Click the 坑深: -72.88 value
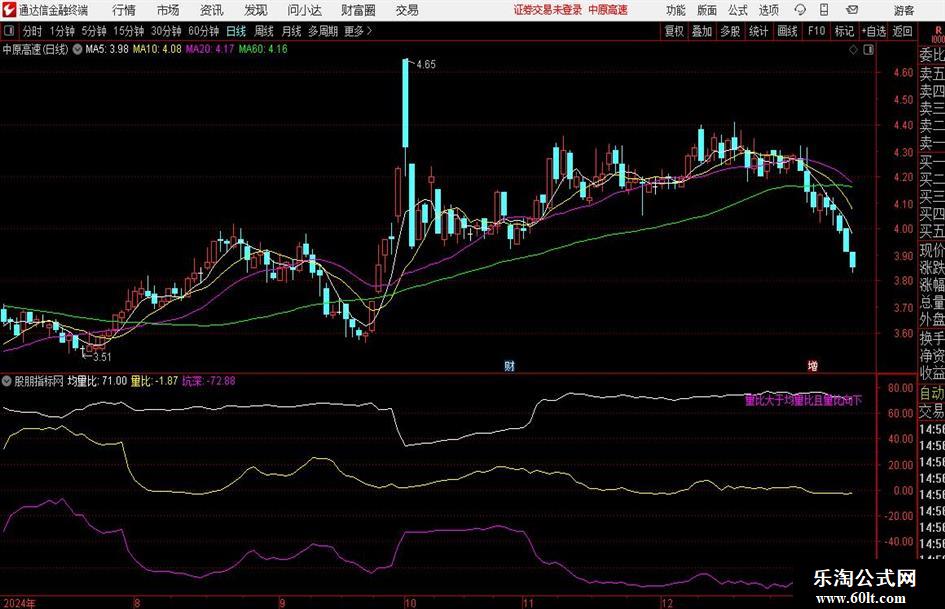The width and height of the screenshot is (945, 609). 209,381
